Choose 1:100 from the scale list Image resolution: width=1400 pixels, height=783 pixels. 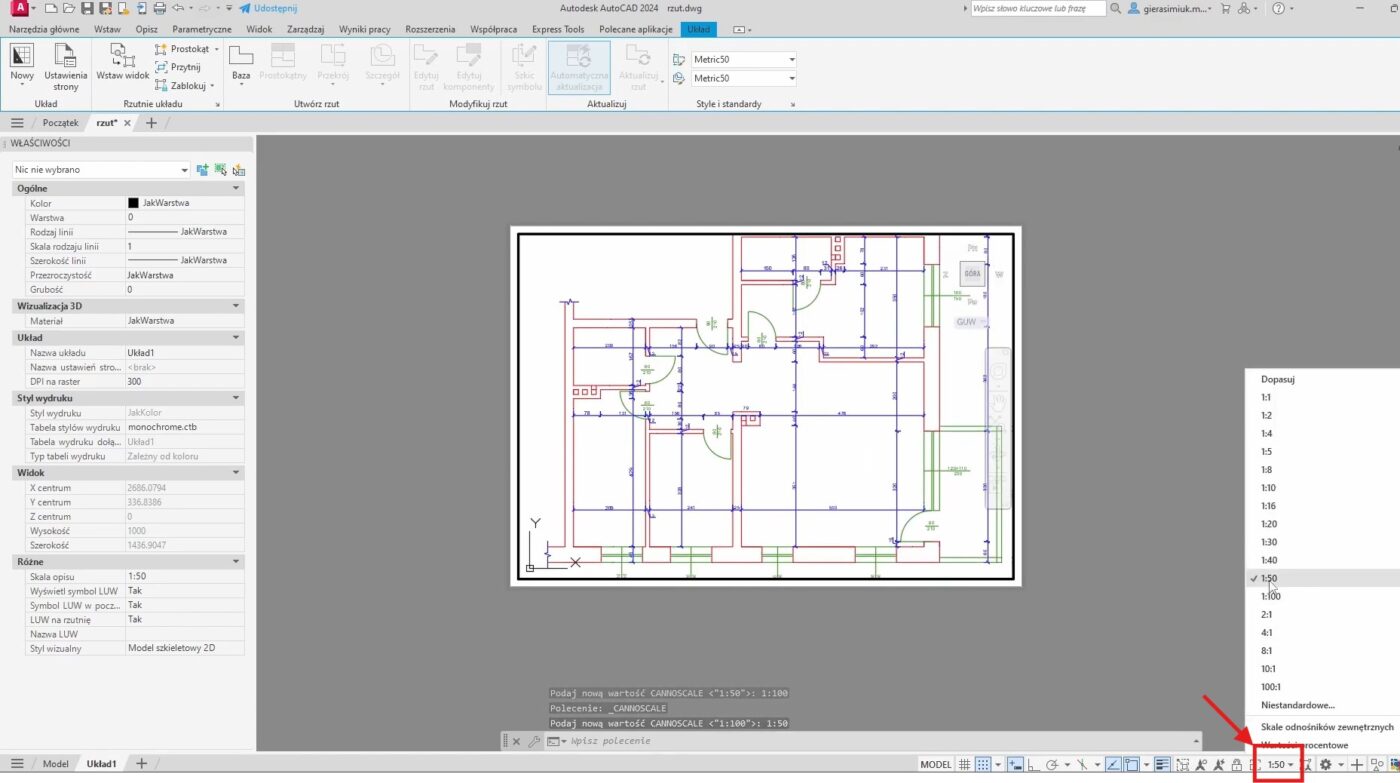click(1271, 596)
